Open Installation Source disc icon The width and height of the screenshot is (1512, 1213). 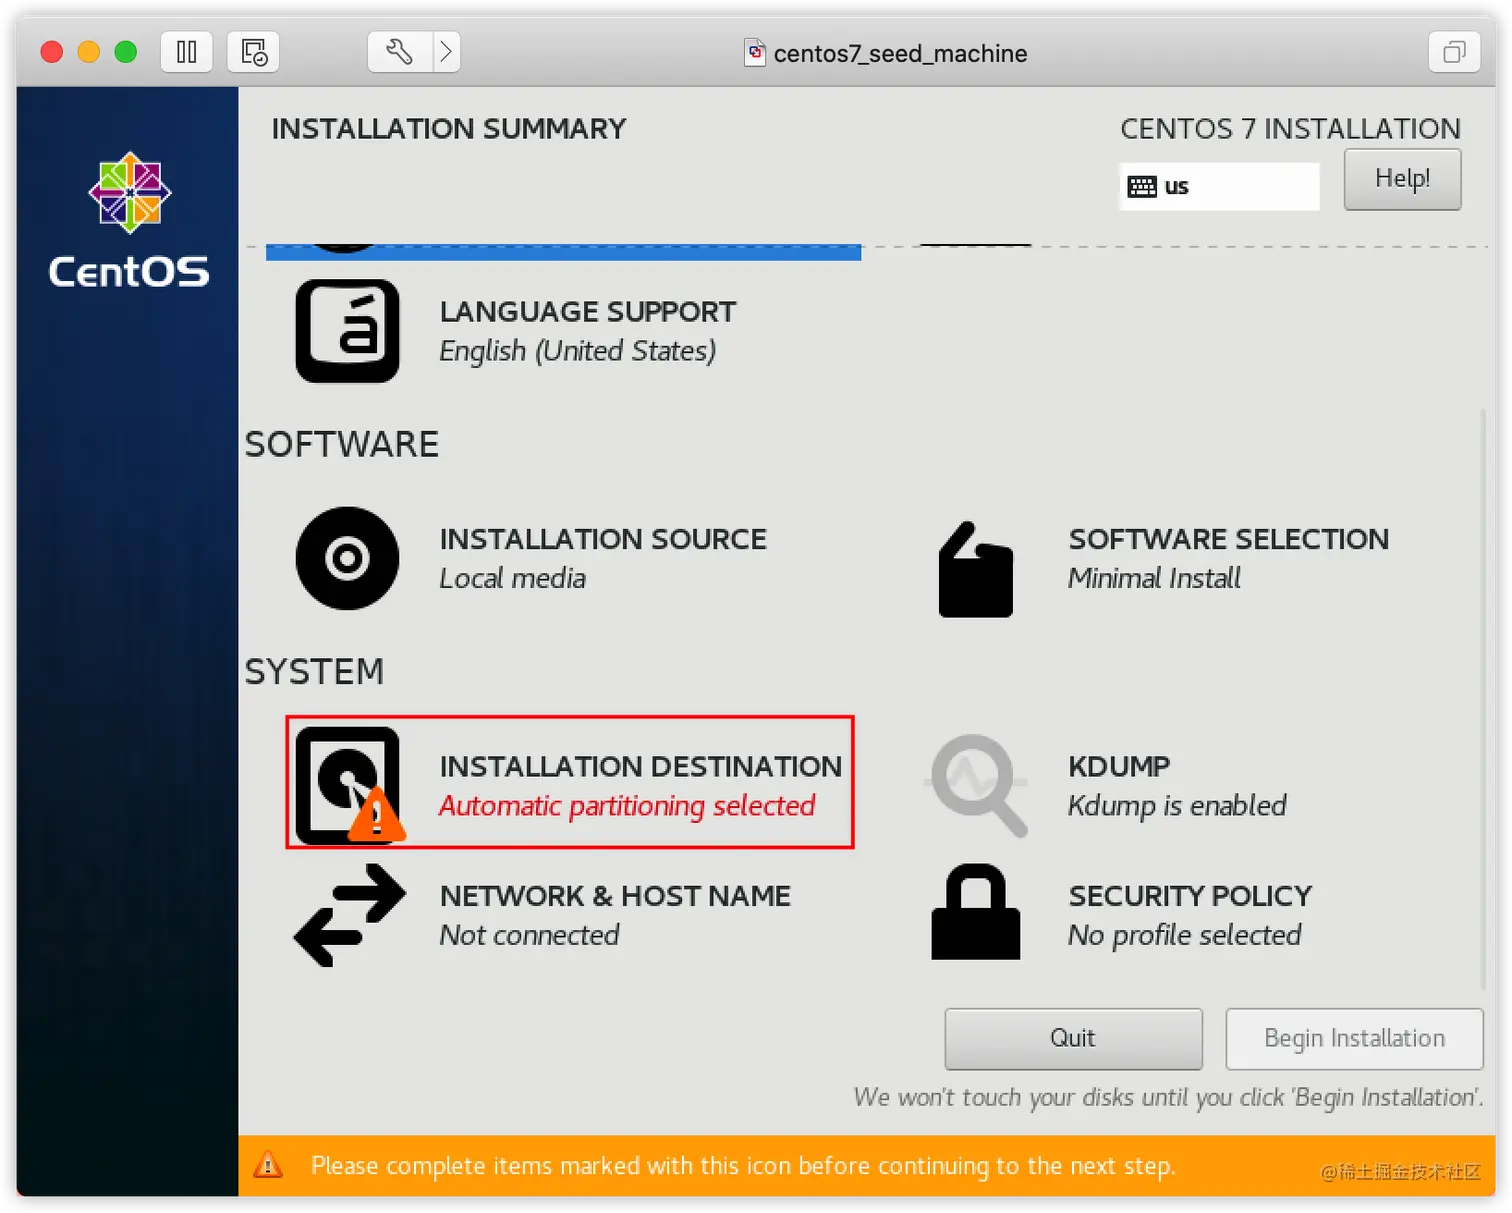347,558
